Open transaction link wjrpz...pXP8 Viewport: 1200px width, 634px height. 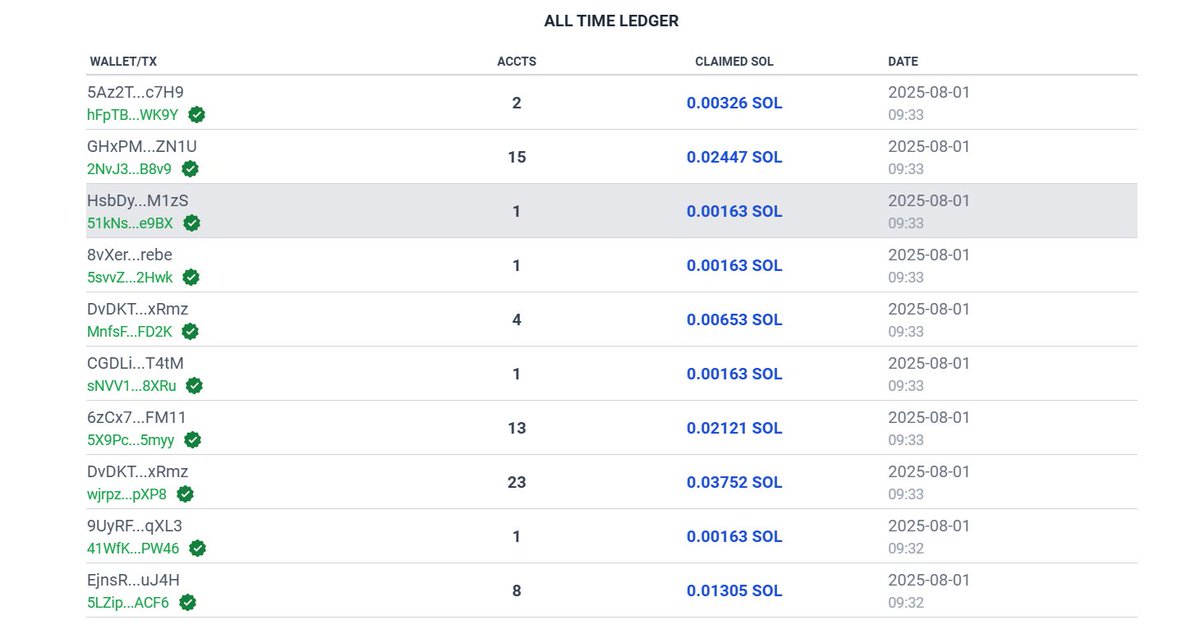click(x=127, y=494)
